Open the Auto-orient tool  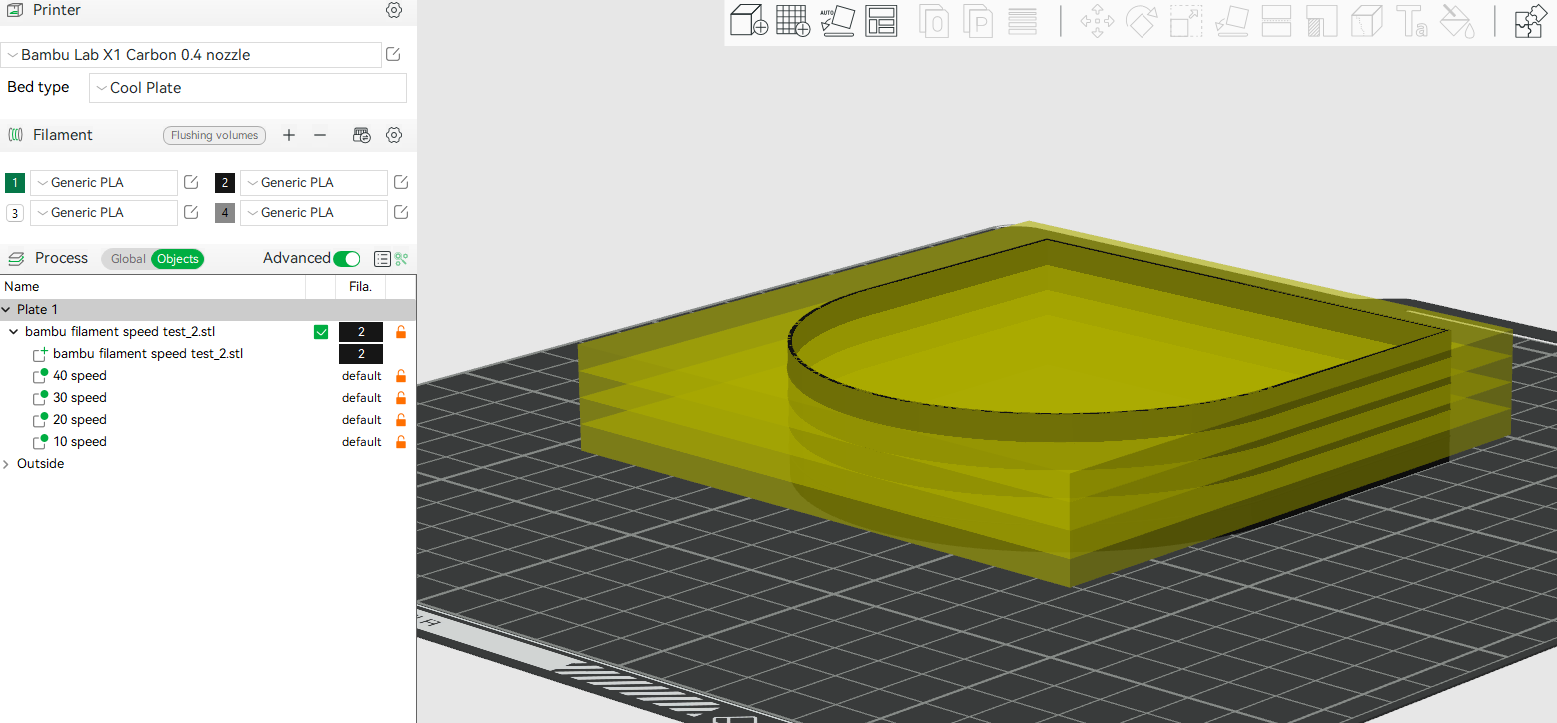pos(838,20)
